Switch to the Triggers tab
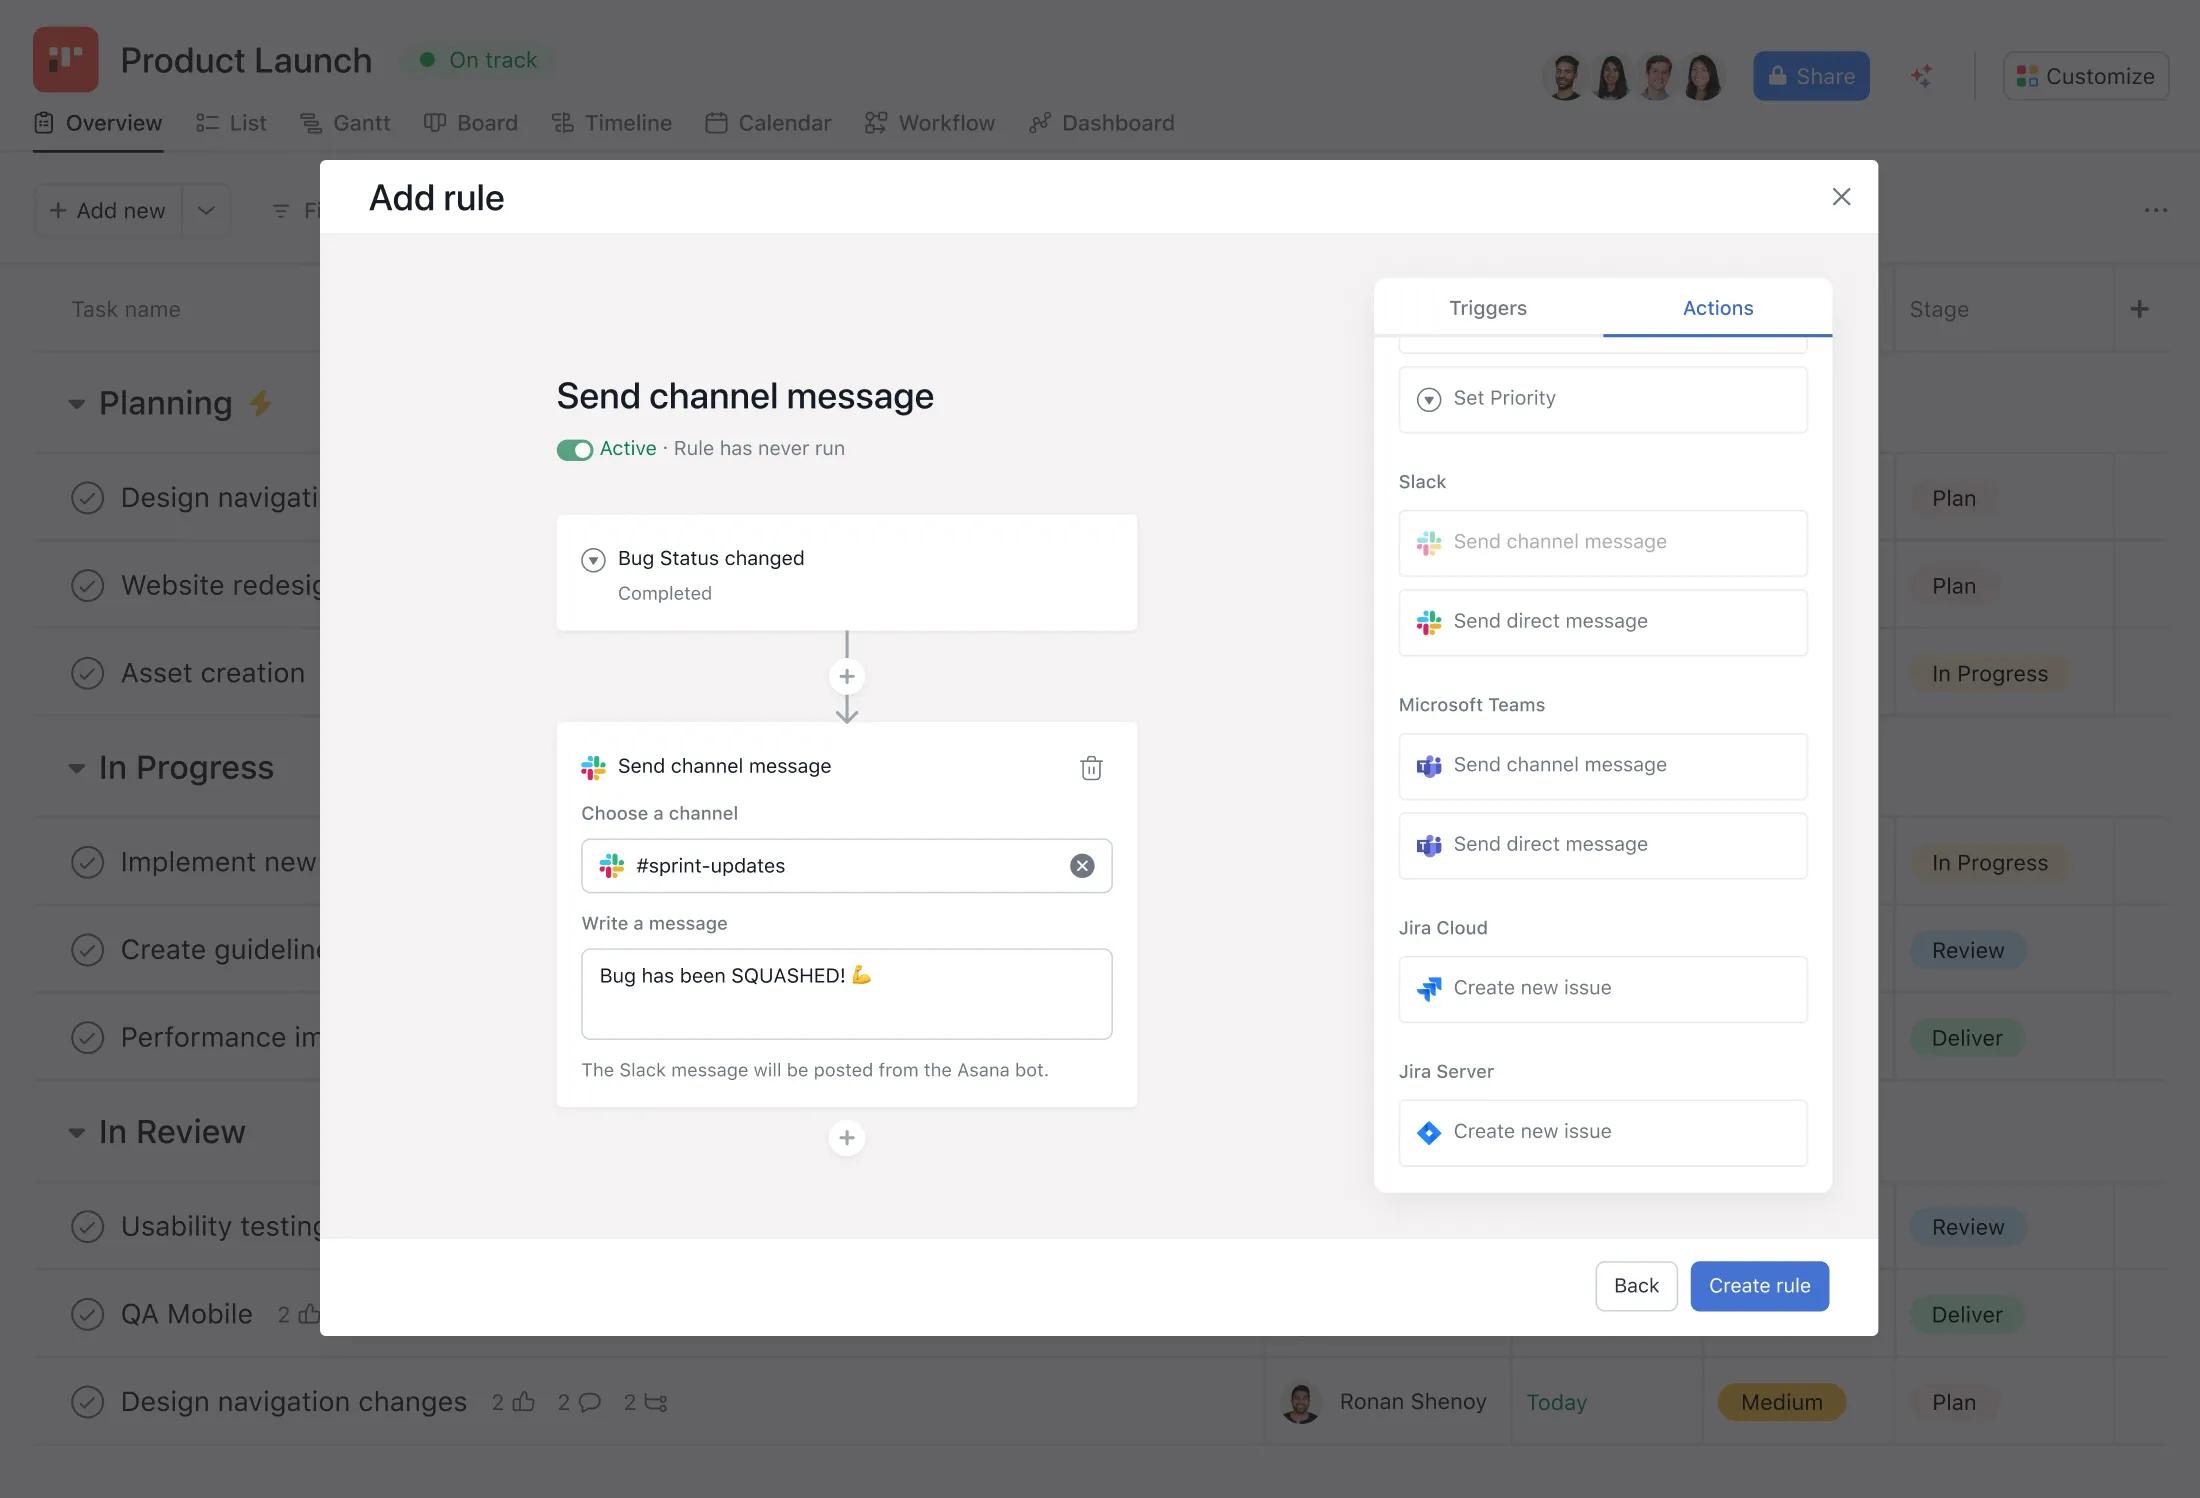Viewport: 2200px width, 1498px height. 1488,308
